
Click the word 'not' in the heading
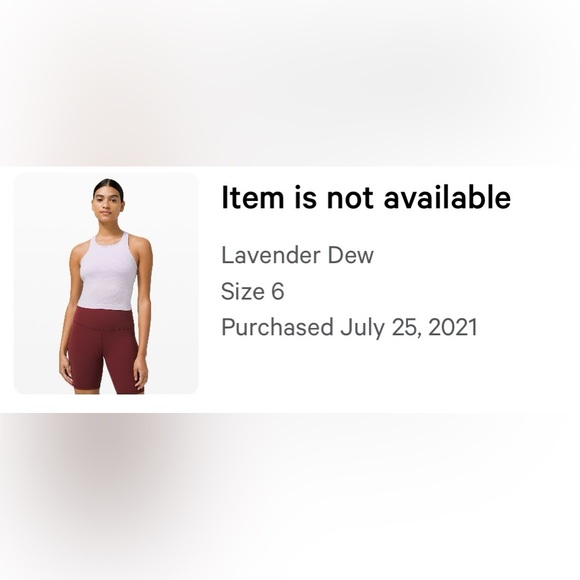point(350,198)
